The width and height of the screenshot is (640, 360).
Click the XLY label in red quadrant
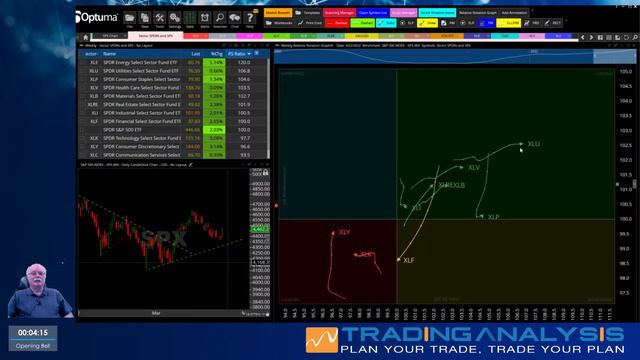coord(344,232)
